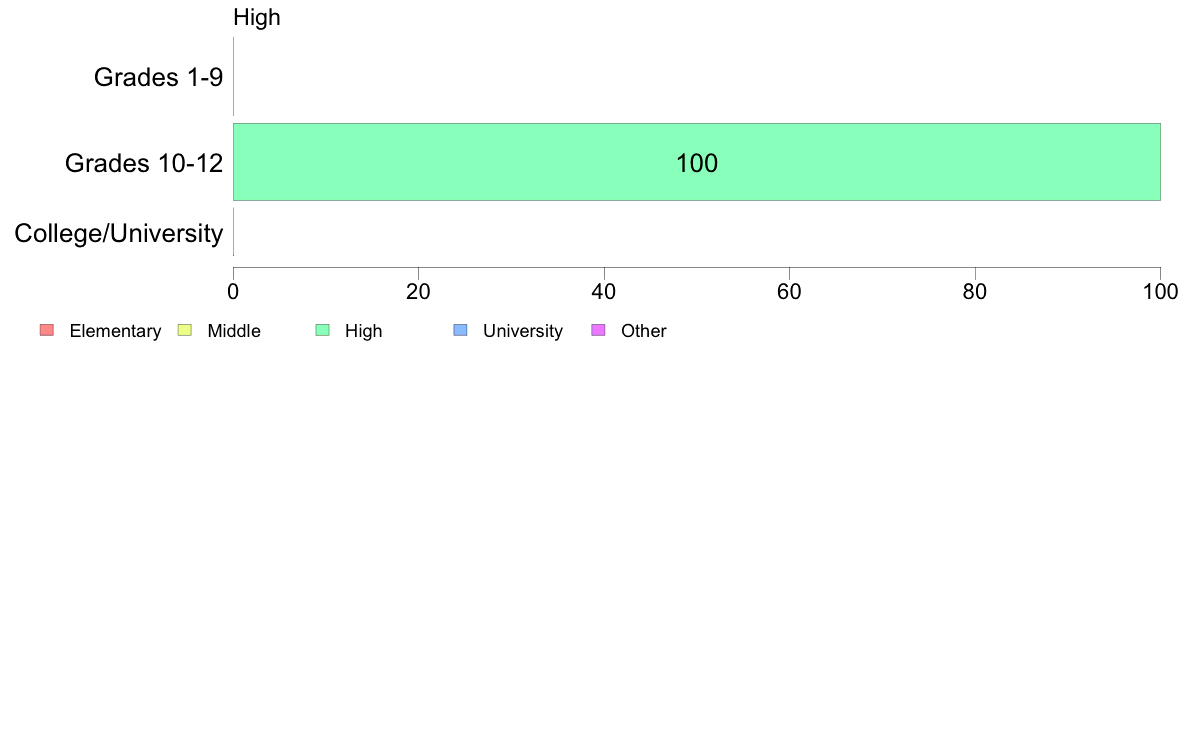Select the High legend label text
The image size is (1188, 736).
click(x=364, y=331)
